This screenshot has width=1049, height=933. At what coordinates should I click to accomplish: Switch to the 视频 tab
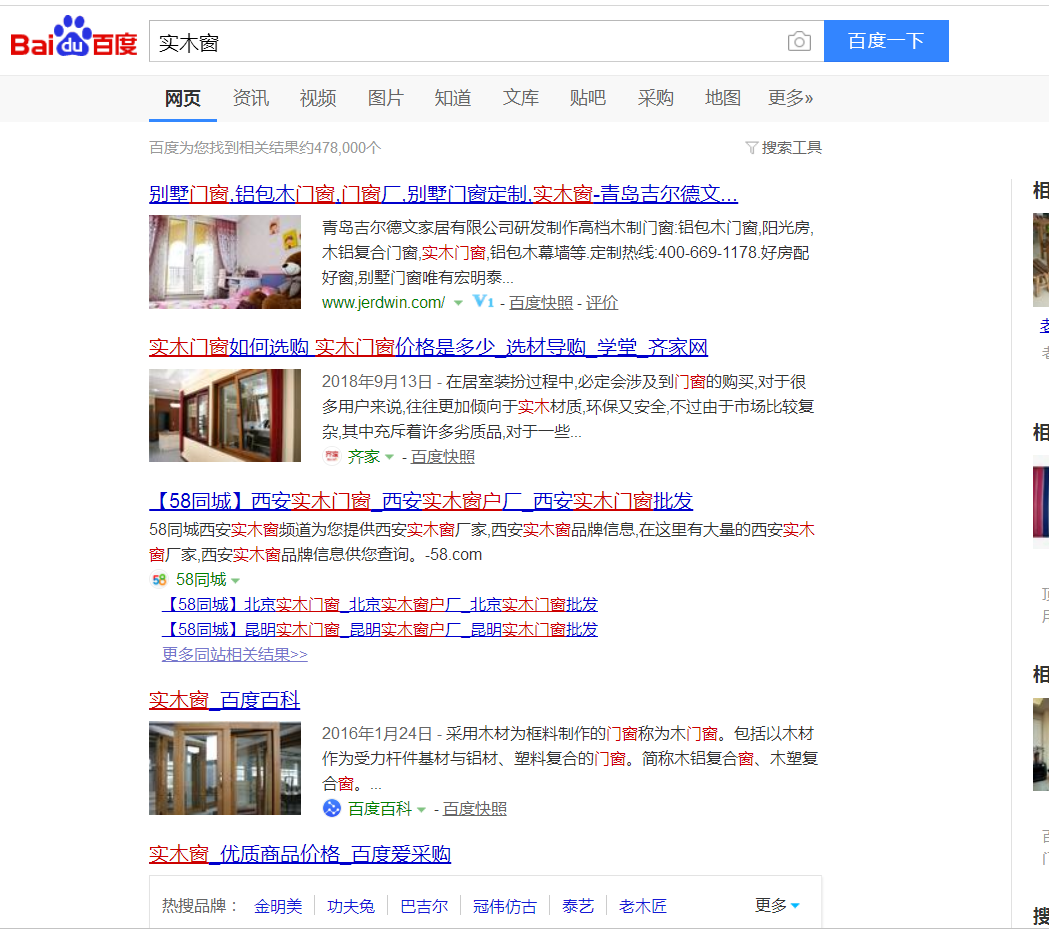tap(318, 98)
